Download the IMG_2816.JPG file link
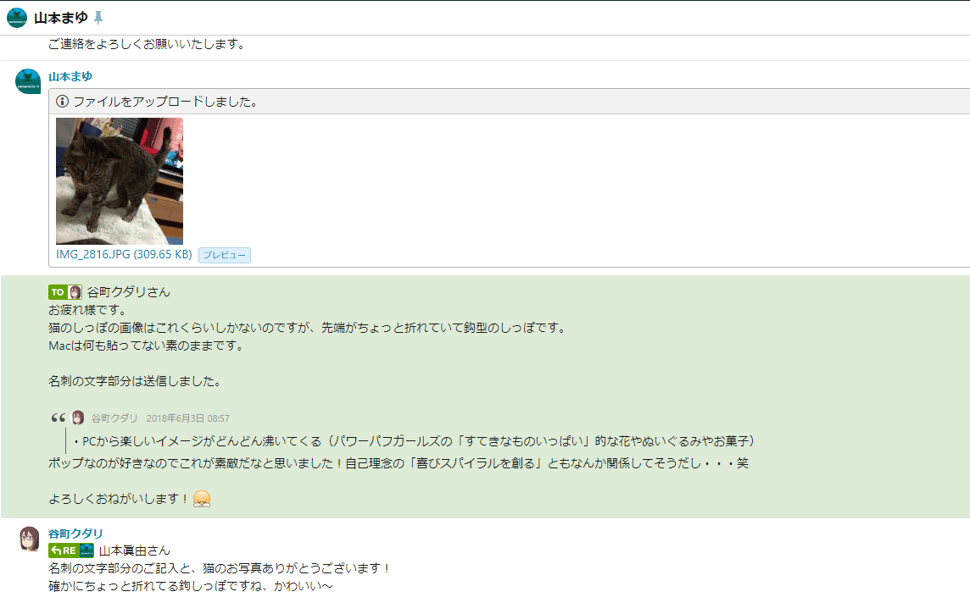The width and height of the screenshot is (970, 614). tap(124, 254)
